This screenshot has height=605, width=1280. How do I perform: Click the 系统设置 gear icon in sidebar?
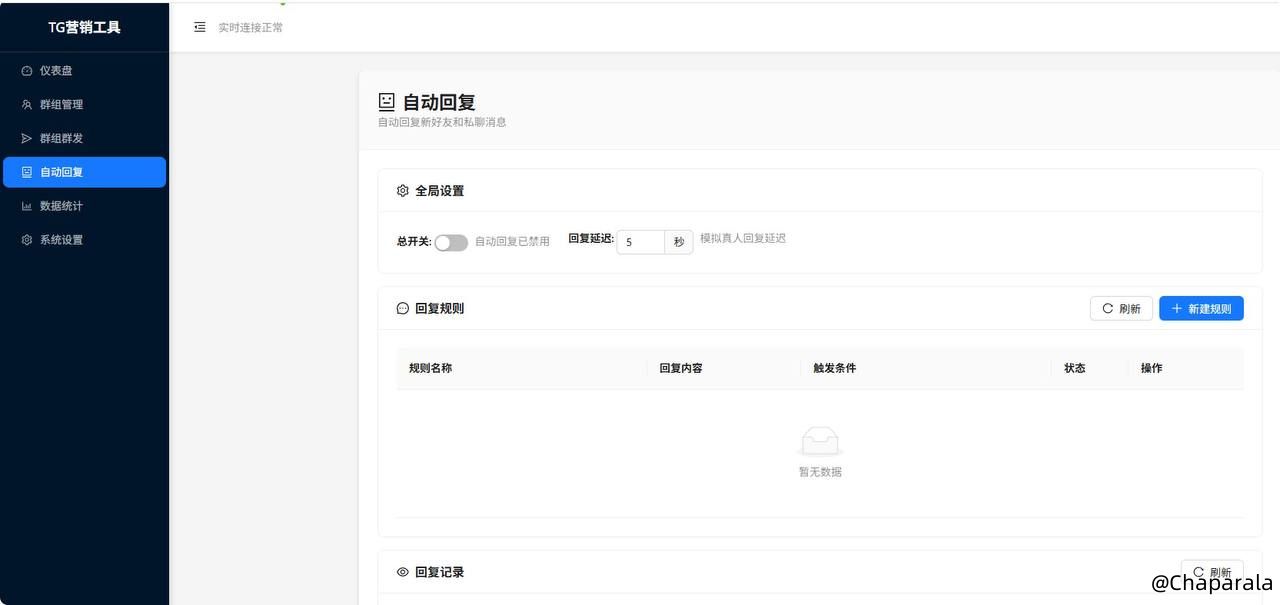(x=27, y=240)
